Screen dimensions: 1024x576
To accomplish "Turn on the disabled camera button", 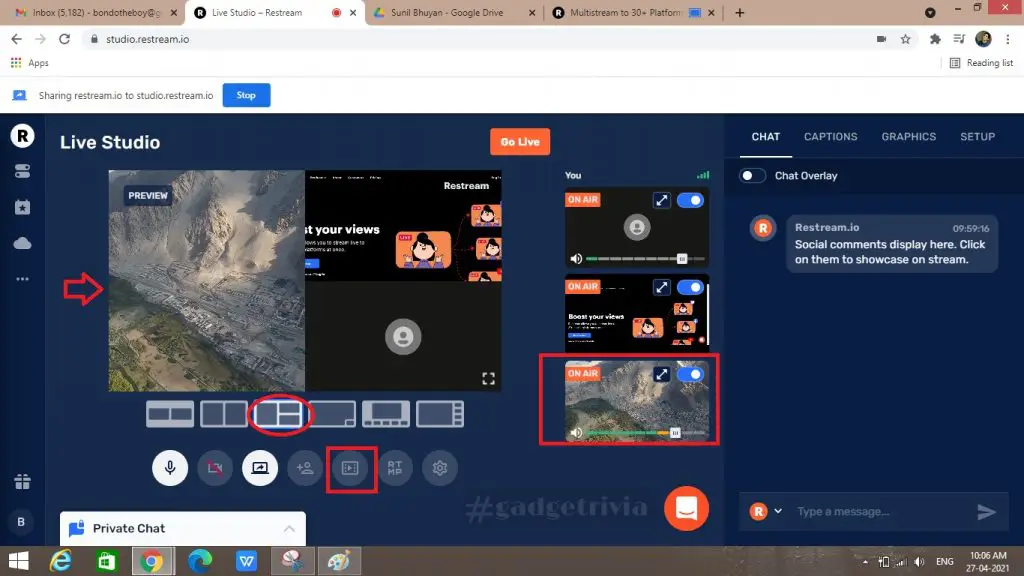I will pyautogui.click(x=215, y=468).
